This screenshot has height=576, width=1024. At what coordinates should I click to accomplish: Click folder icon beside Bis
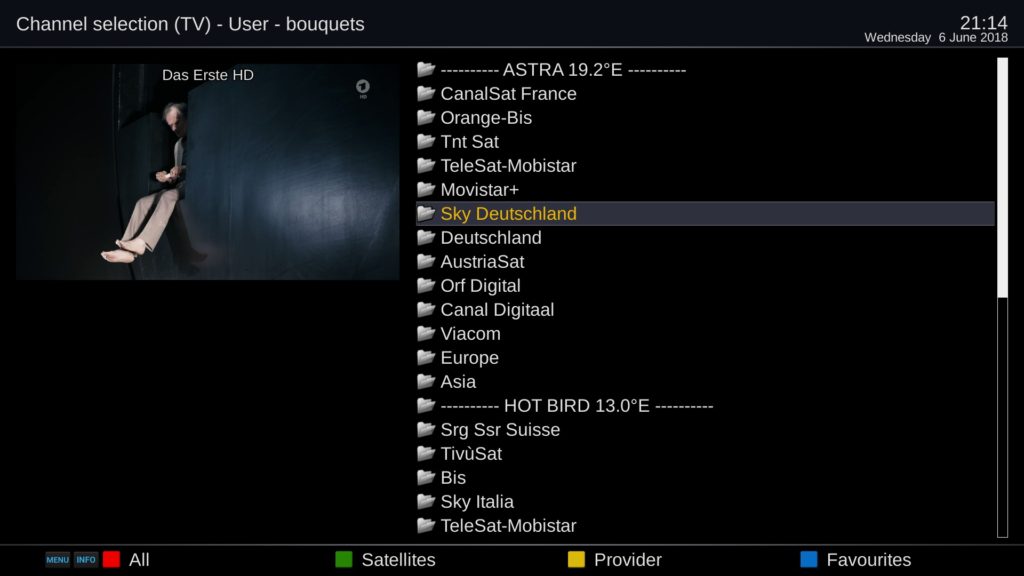(426, 477)
